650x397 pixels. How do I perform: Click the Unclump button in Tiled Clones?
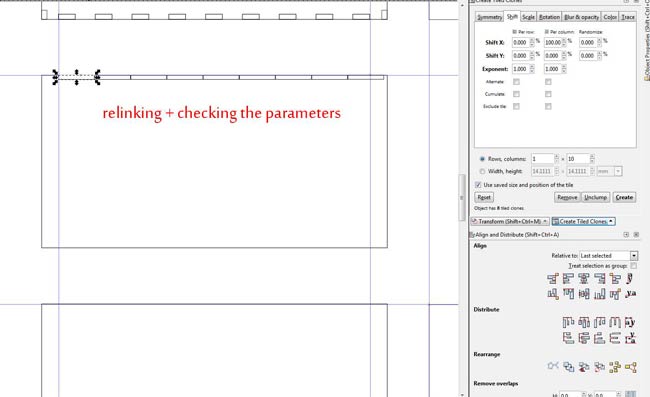tap(595, 197)
